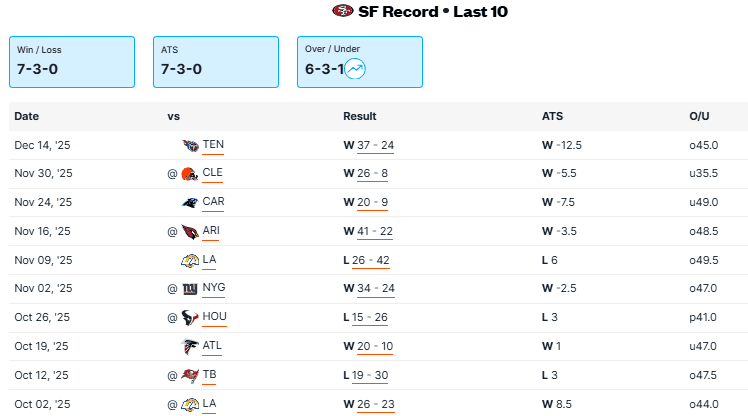This screenshot has width=748, height=416.
Task: Click the New York Giants logo
Action: click(x=190, y=290)
